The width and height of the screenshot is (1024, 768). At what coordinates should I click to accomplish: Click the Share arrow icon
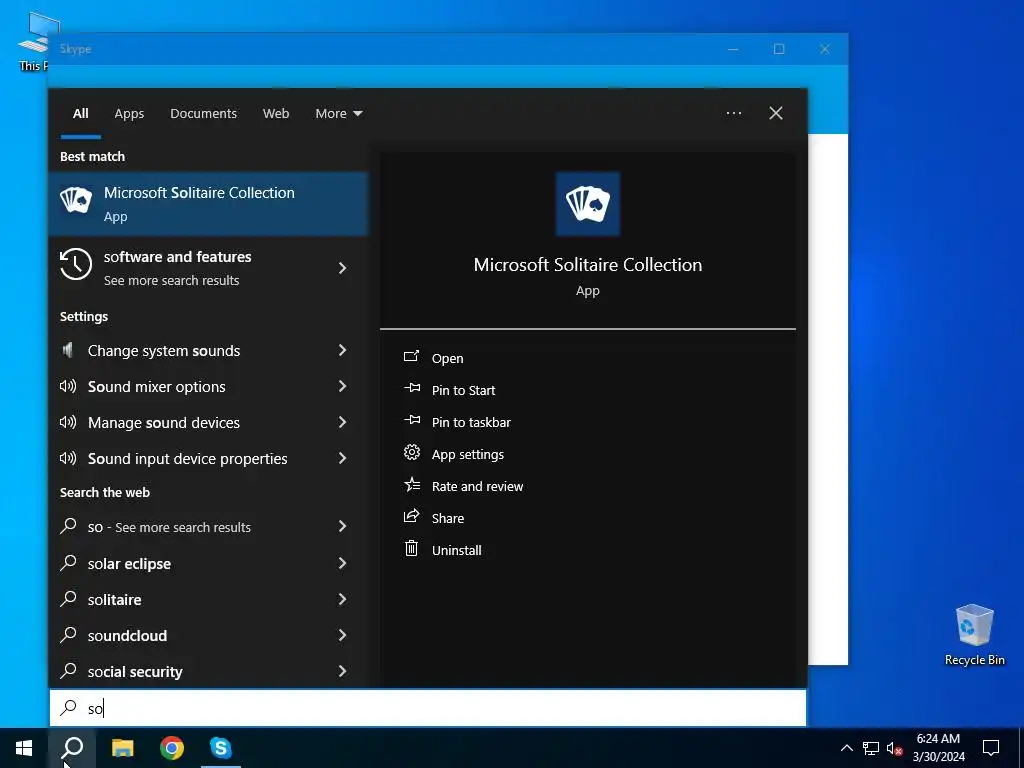tap(411, 516)
